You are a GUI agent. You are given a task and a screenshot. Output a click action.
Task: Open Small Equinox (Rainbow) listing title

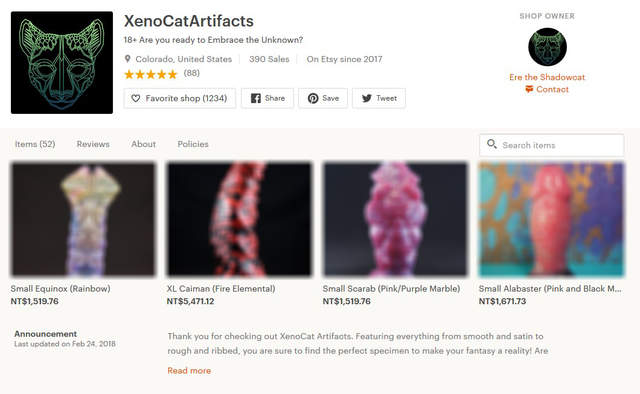(60, 289)
